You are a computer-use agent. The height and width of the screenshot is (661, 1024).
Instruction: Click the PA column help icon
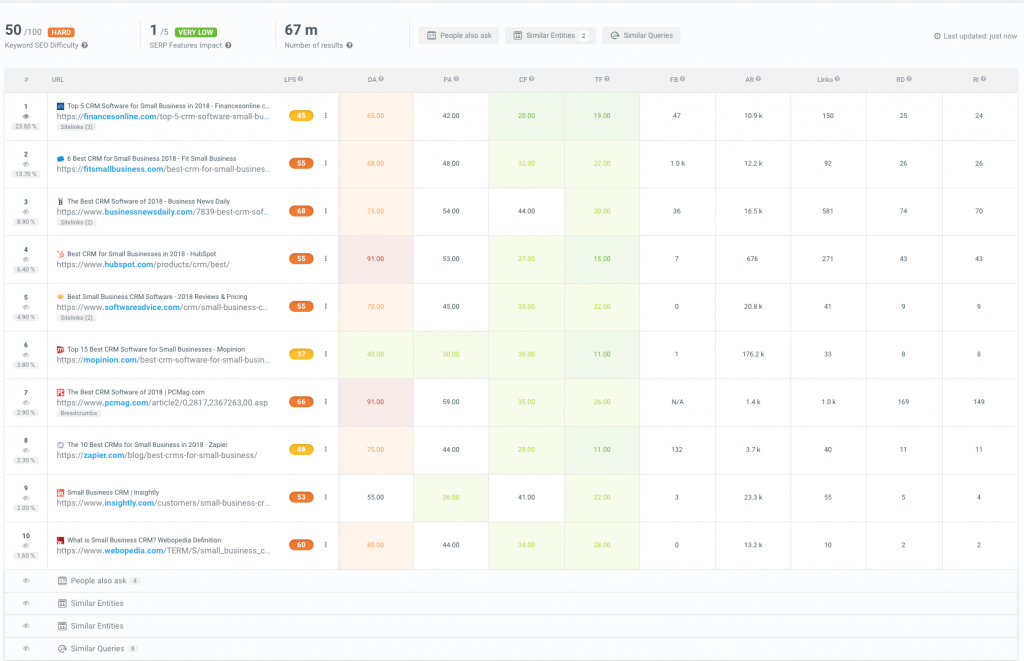coord(456,79)
